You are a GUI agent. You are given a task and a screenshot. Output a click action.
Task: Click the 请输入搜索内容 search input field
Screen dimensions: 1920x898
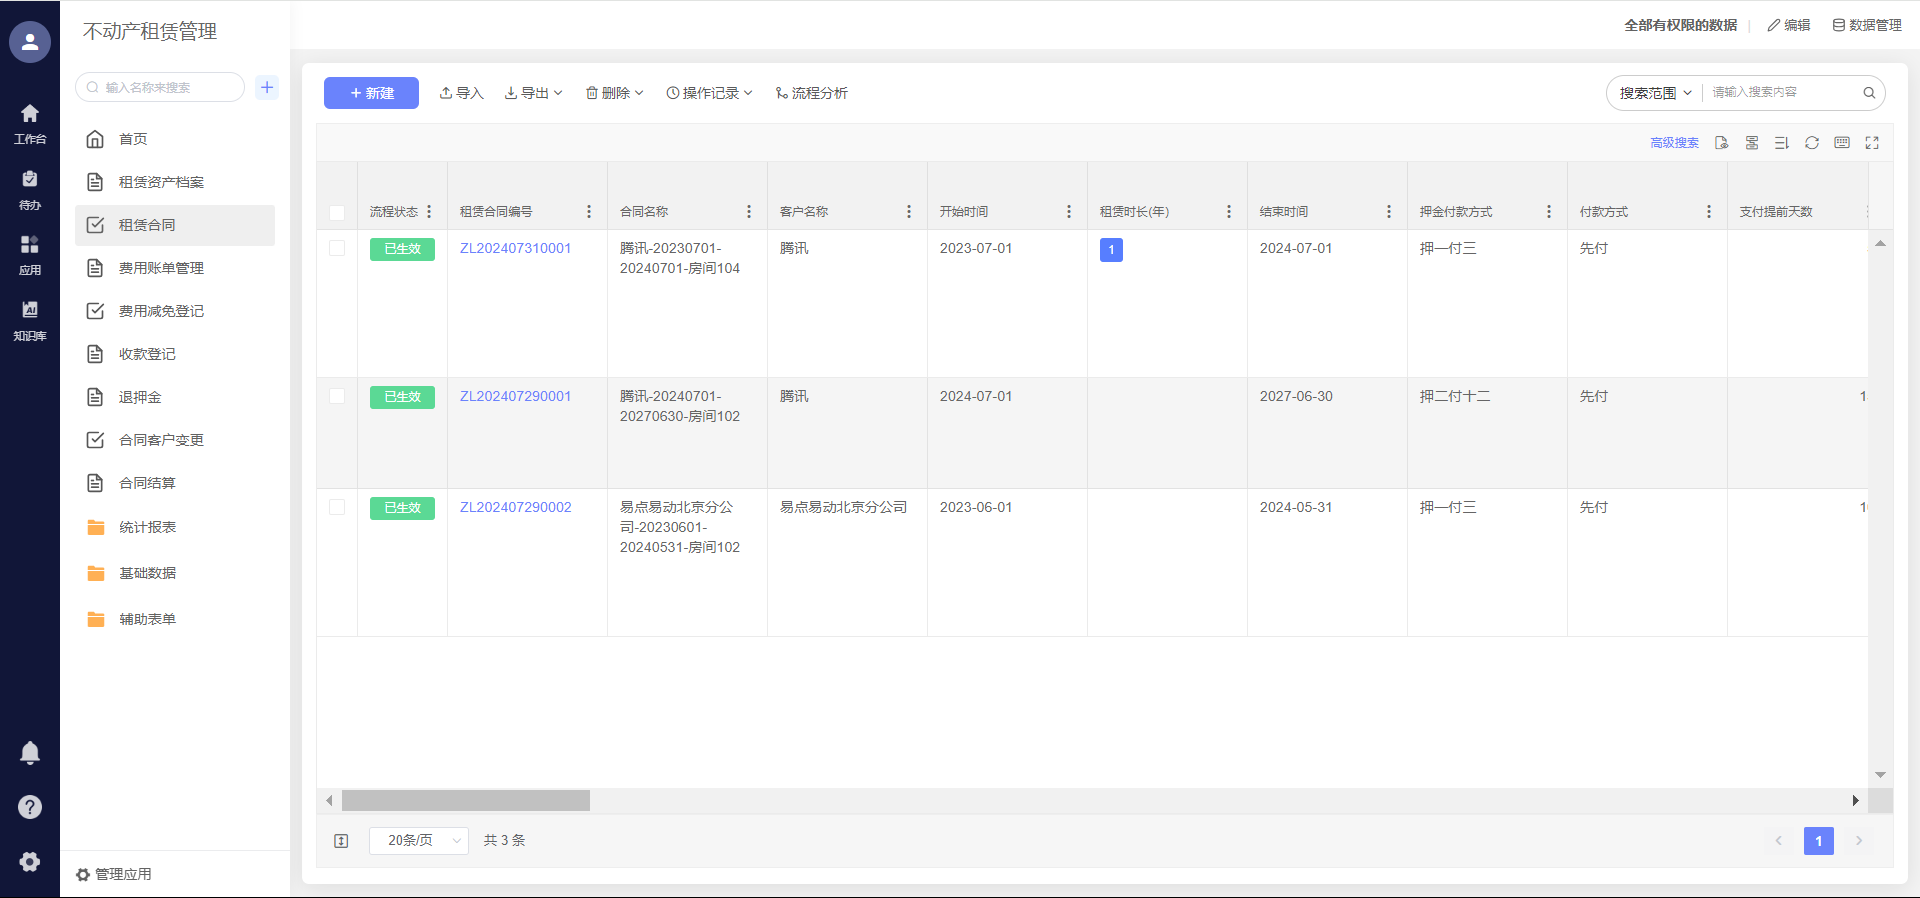pyautogui.click(x=1782, y=93)
